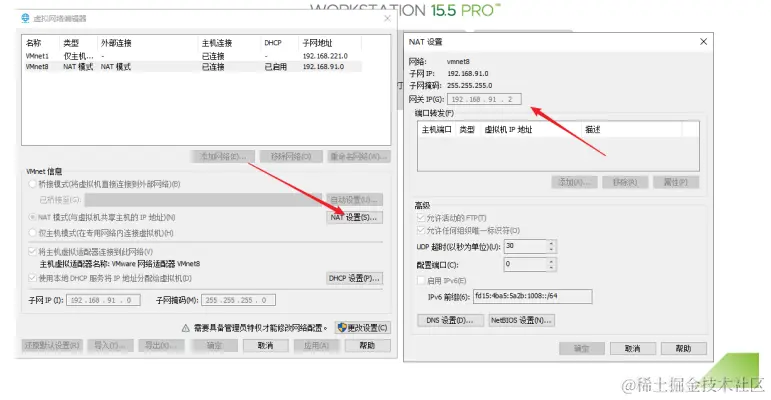Image resolution: width=771 pixels, height=400 pixels.
Task: Click the IPv6 前缀 input field
Action: tap(533, 296)
